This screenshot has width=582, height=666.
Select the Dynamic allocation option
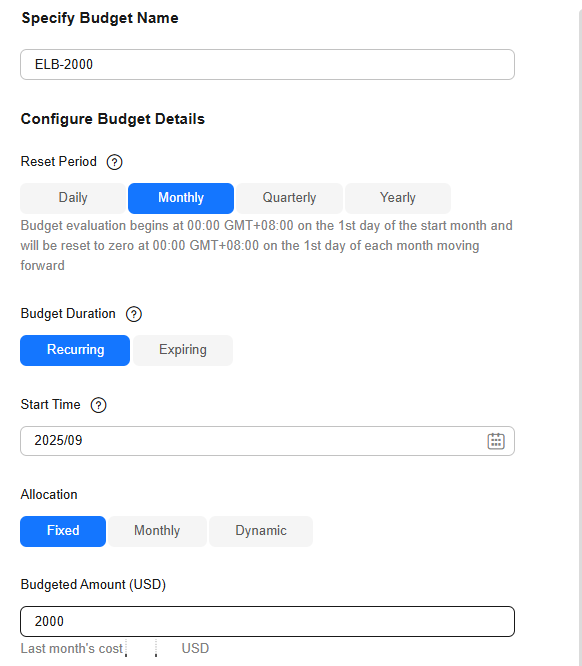[x=261, y=531]
